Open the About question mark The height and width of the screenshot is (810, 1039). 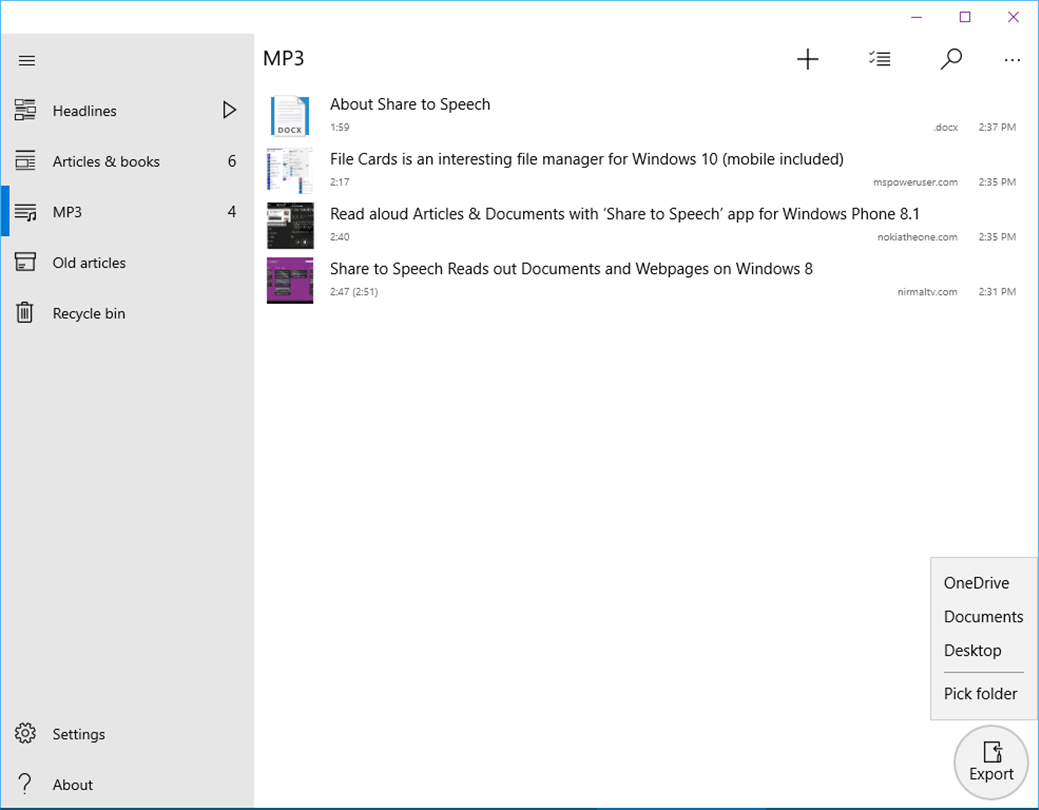click(x=25, y=784)
